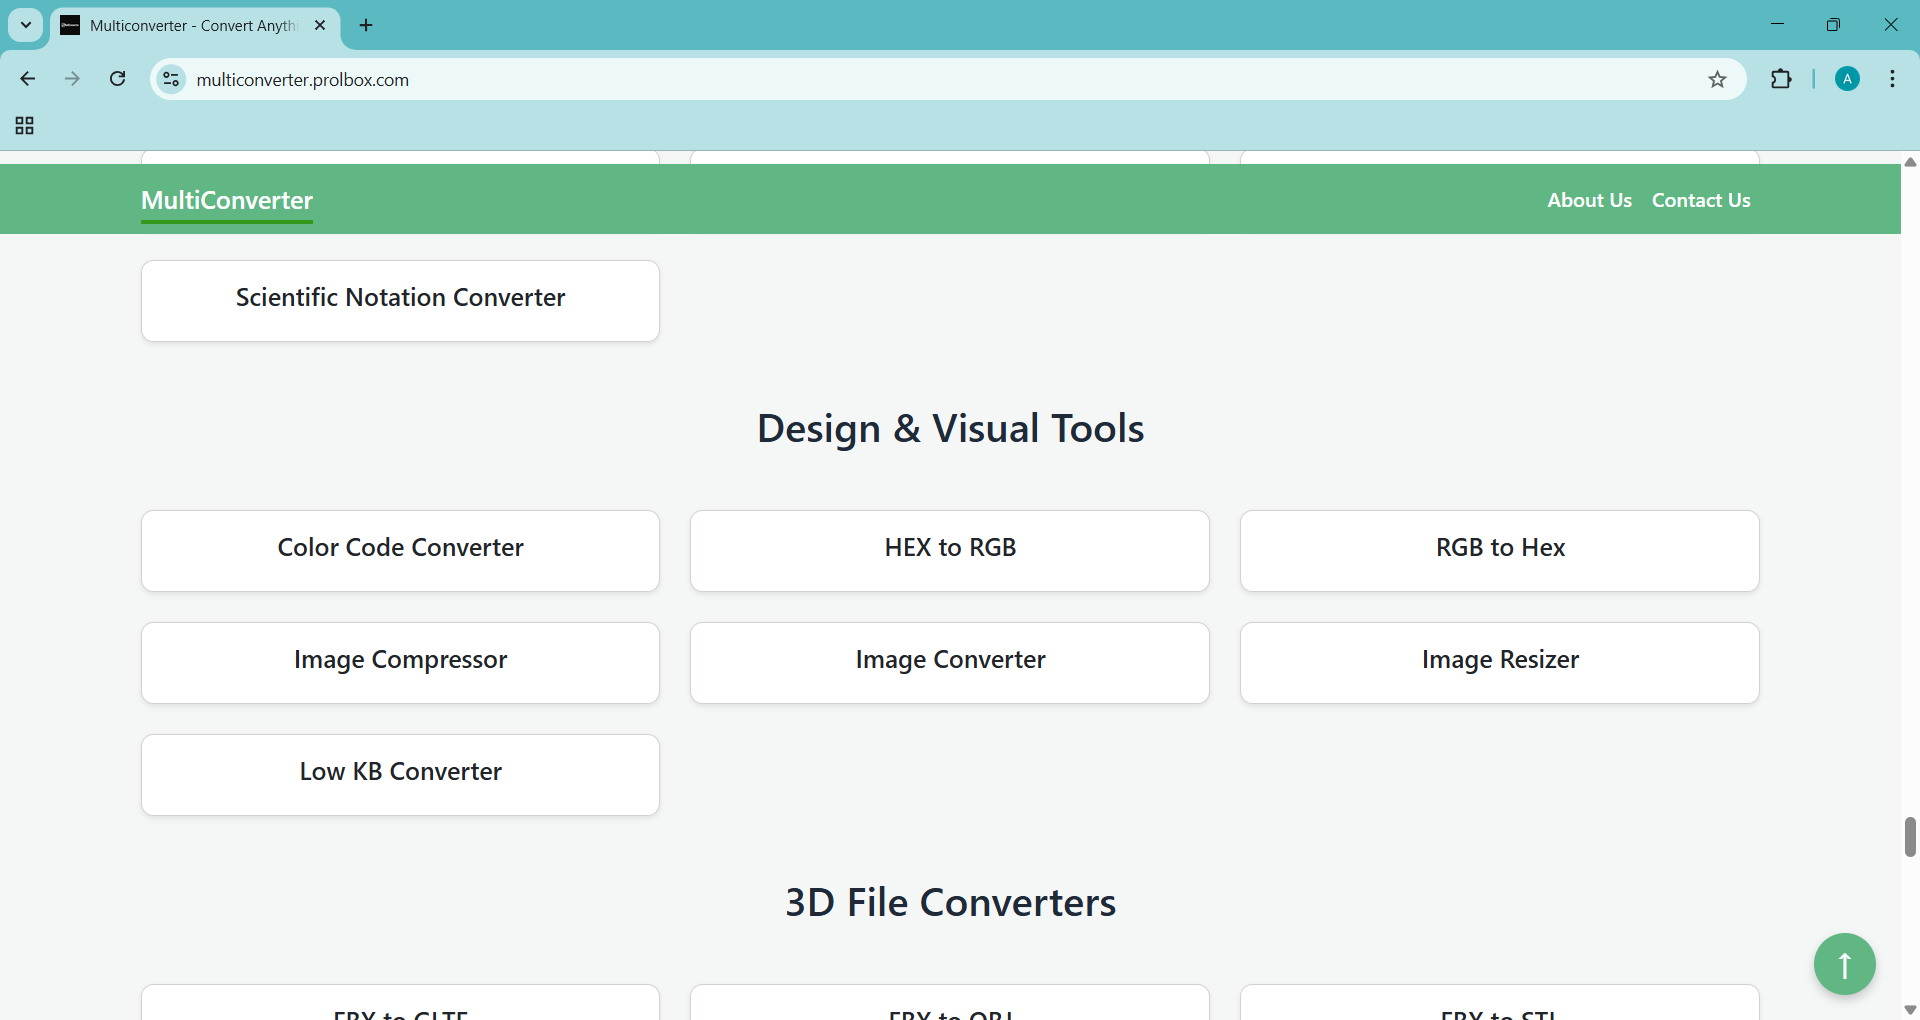Reload the page

click(118, 79)
